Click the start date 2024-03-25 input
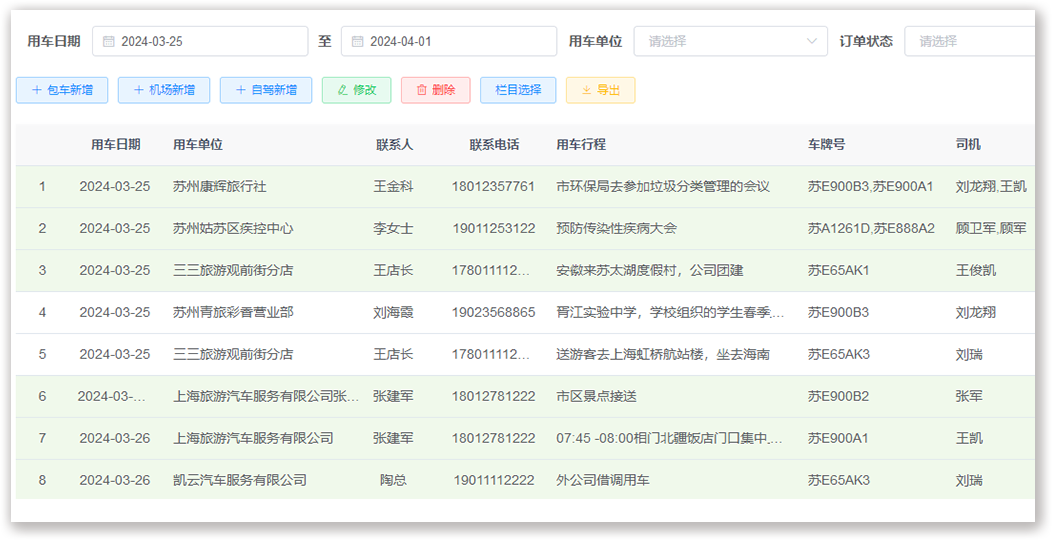1052x540 pixels. 210,42
